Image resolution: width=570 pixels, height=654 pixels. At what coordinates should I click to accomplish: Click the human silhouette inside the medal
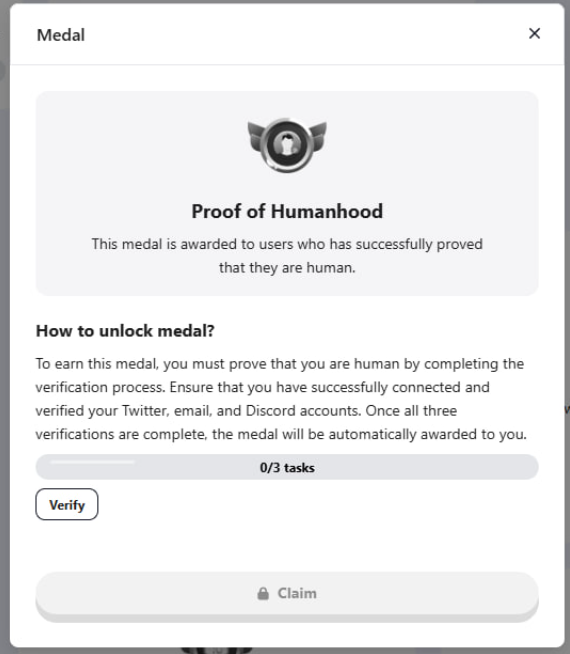tap(287, 144)
